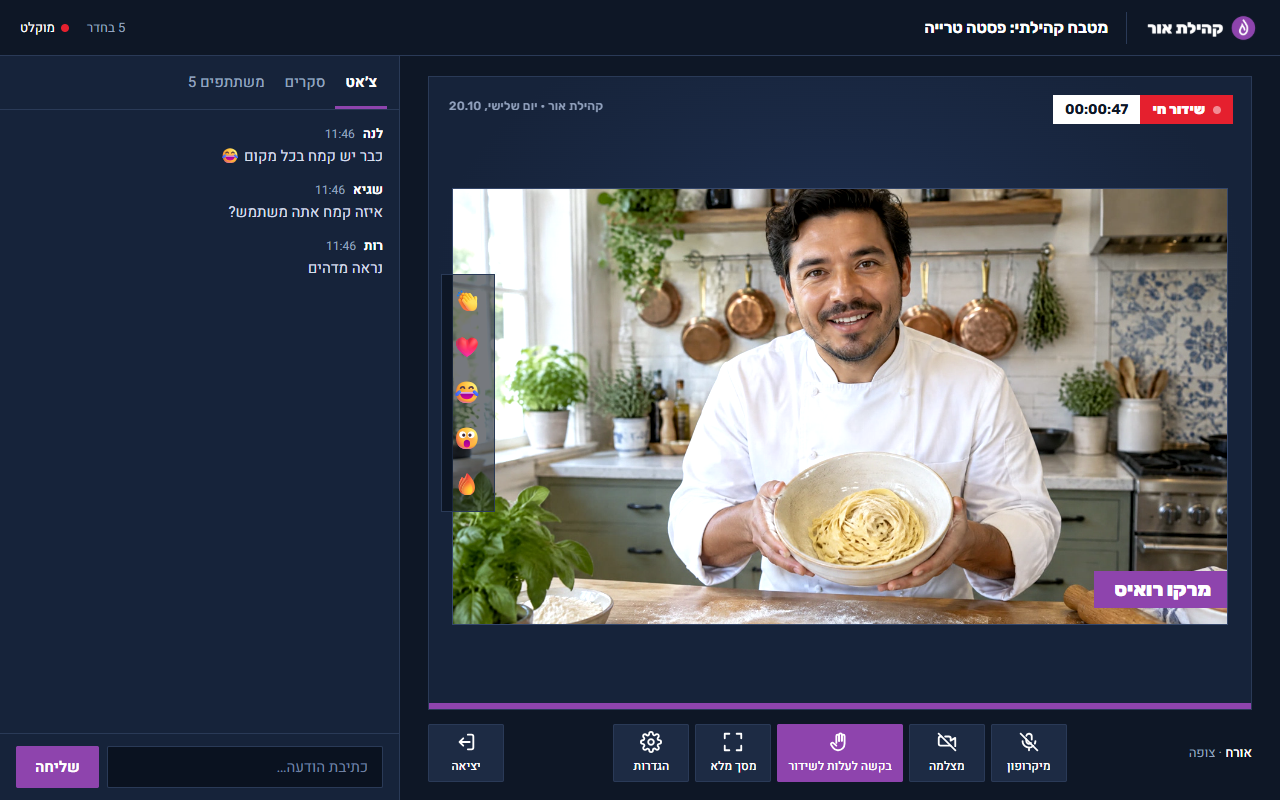Screen dimensions: 1280x800
Task: Click the שידור חי live badge
Action: pos(1186,109)
